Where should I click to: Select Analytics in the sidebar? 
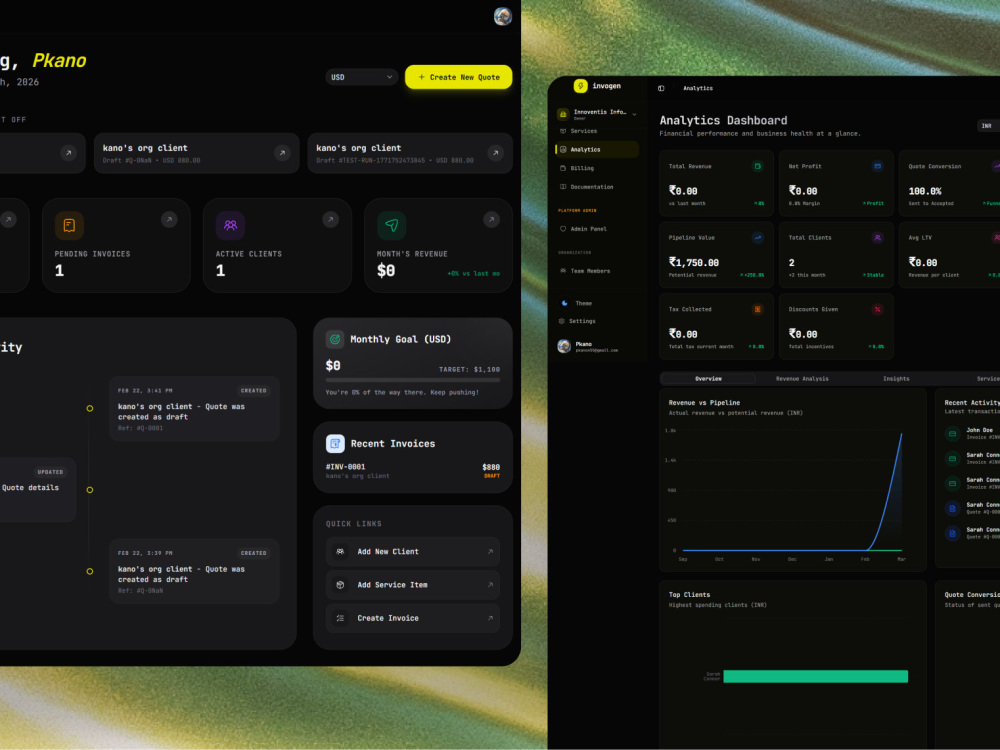click(597, 149)
